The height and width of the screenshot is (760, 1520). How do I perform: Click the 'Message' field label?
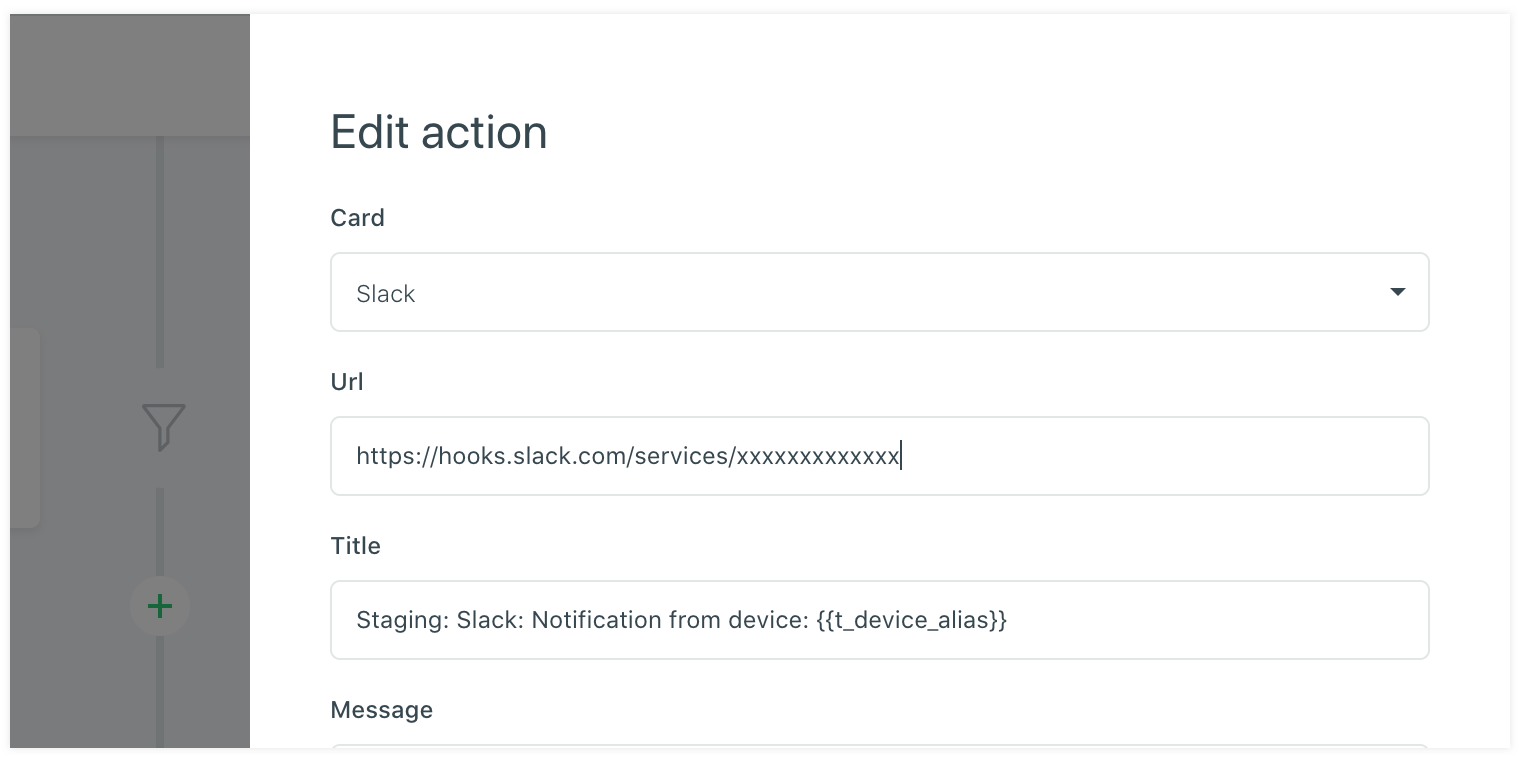(381, 710)
